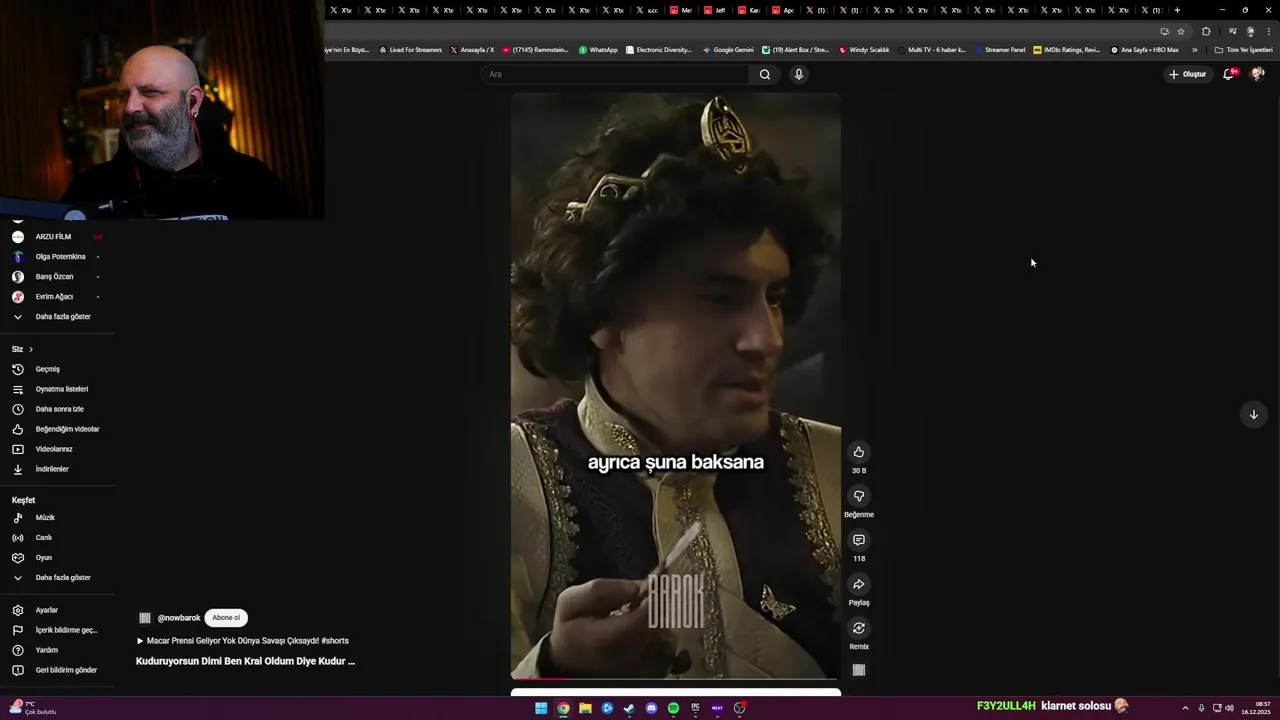The height and width of the screenshot is (720, 1280).
Task: Go to next Short with down arrow
Action: (x=1253, y=414)
